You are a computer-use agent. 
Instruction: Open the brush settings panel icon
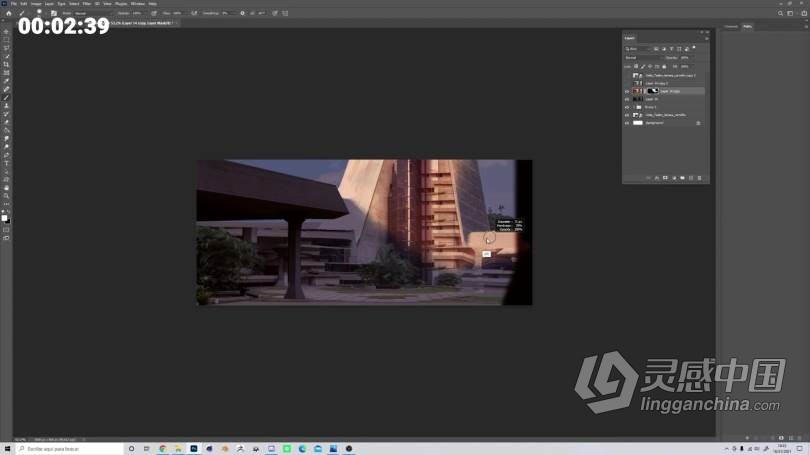(x=54, y=13)
